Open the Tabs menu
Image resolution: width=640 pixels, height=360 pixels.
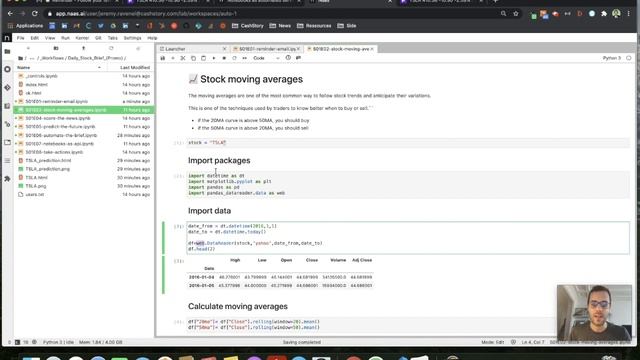[112, 38]
